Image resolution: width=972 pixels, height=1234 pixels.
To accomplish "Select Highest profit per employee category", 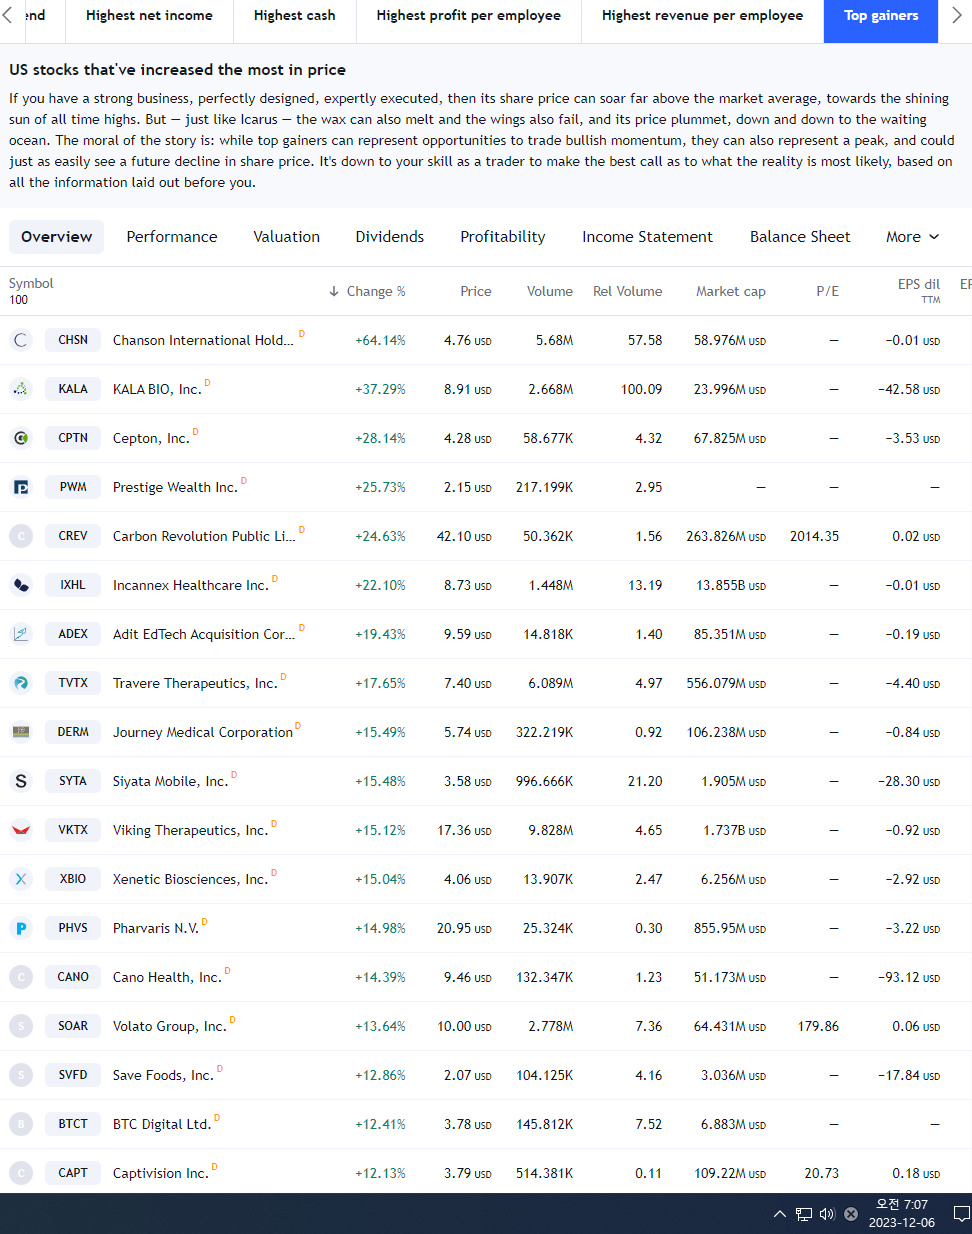I will tap(469, 16).
